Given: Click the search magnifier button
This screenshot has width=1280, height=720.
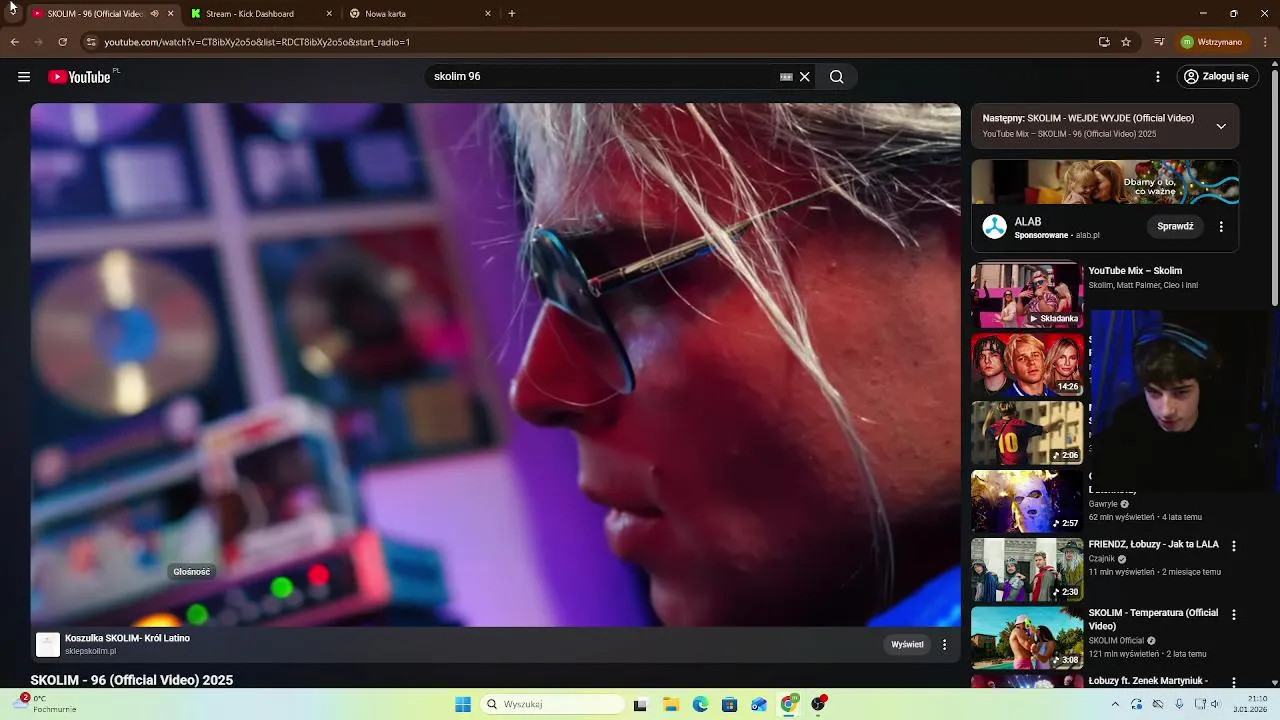Looking at the screenshot, I should click(x=837, y=77).
